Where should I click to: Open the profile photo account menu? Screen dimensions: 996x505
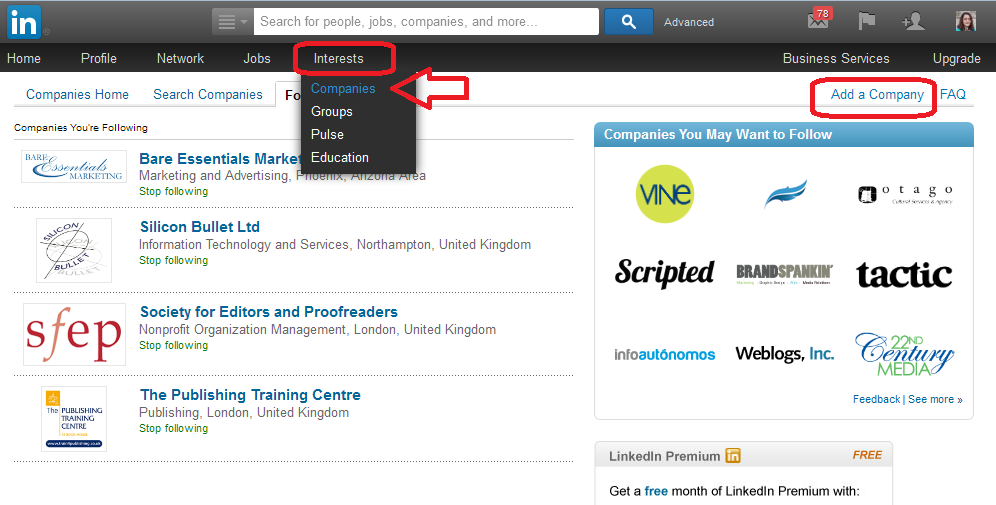[x=965, y=21]
